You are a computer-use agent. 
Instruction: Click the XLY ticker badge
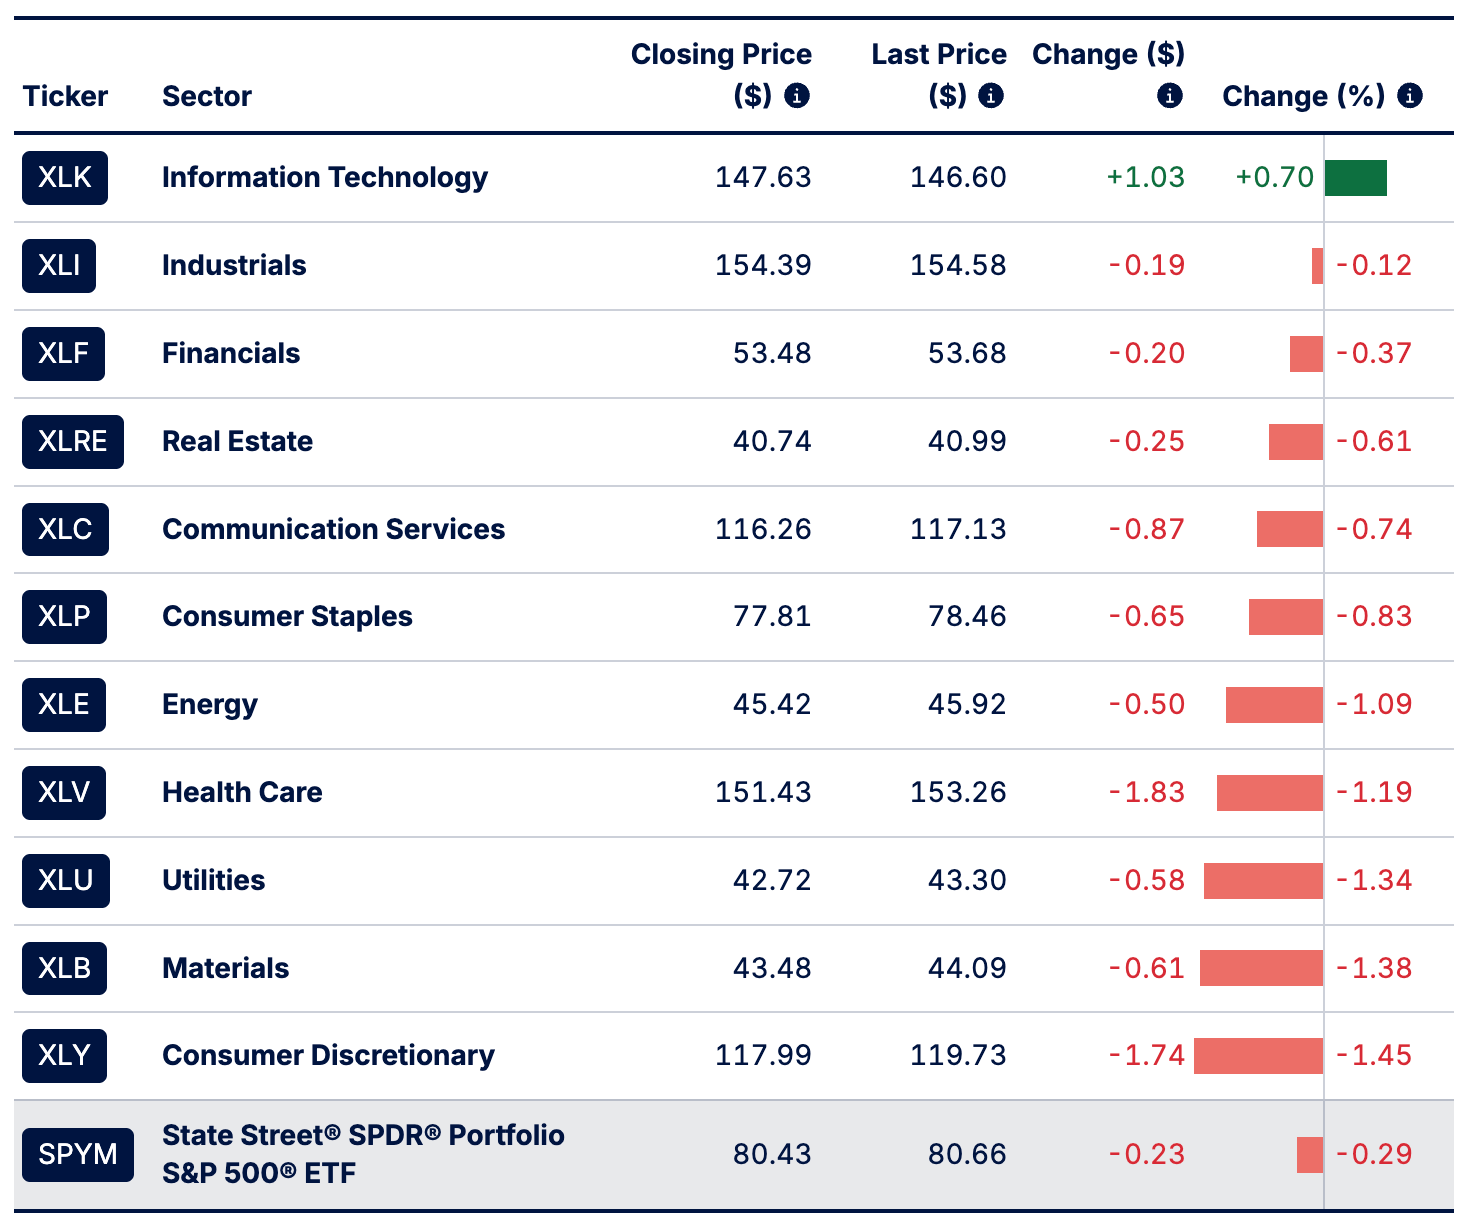tap(64, 1056)
